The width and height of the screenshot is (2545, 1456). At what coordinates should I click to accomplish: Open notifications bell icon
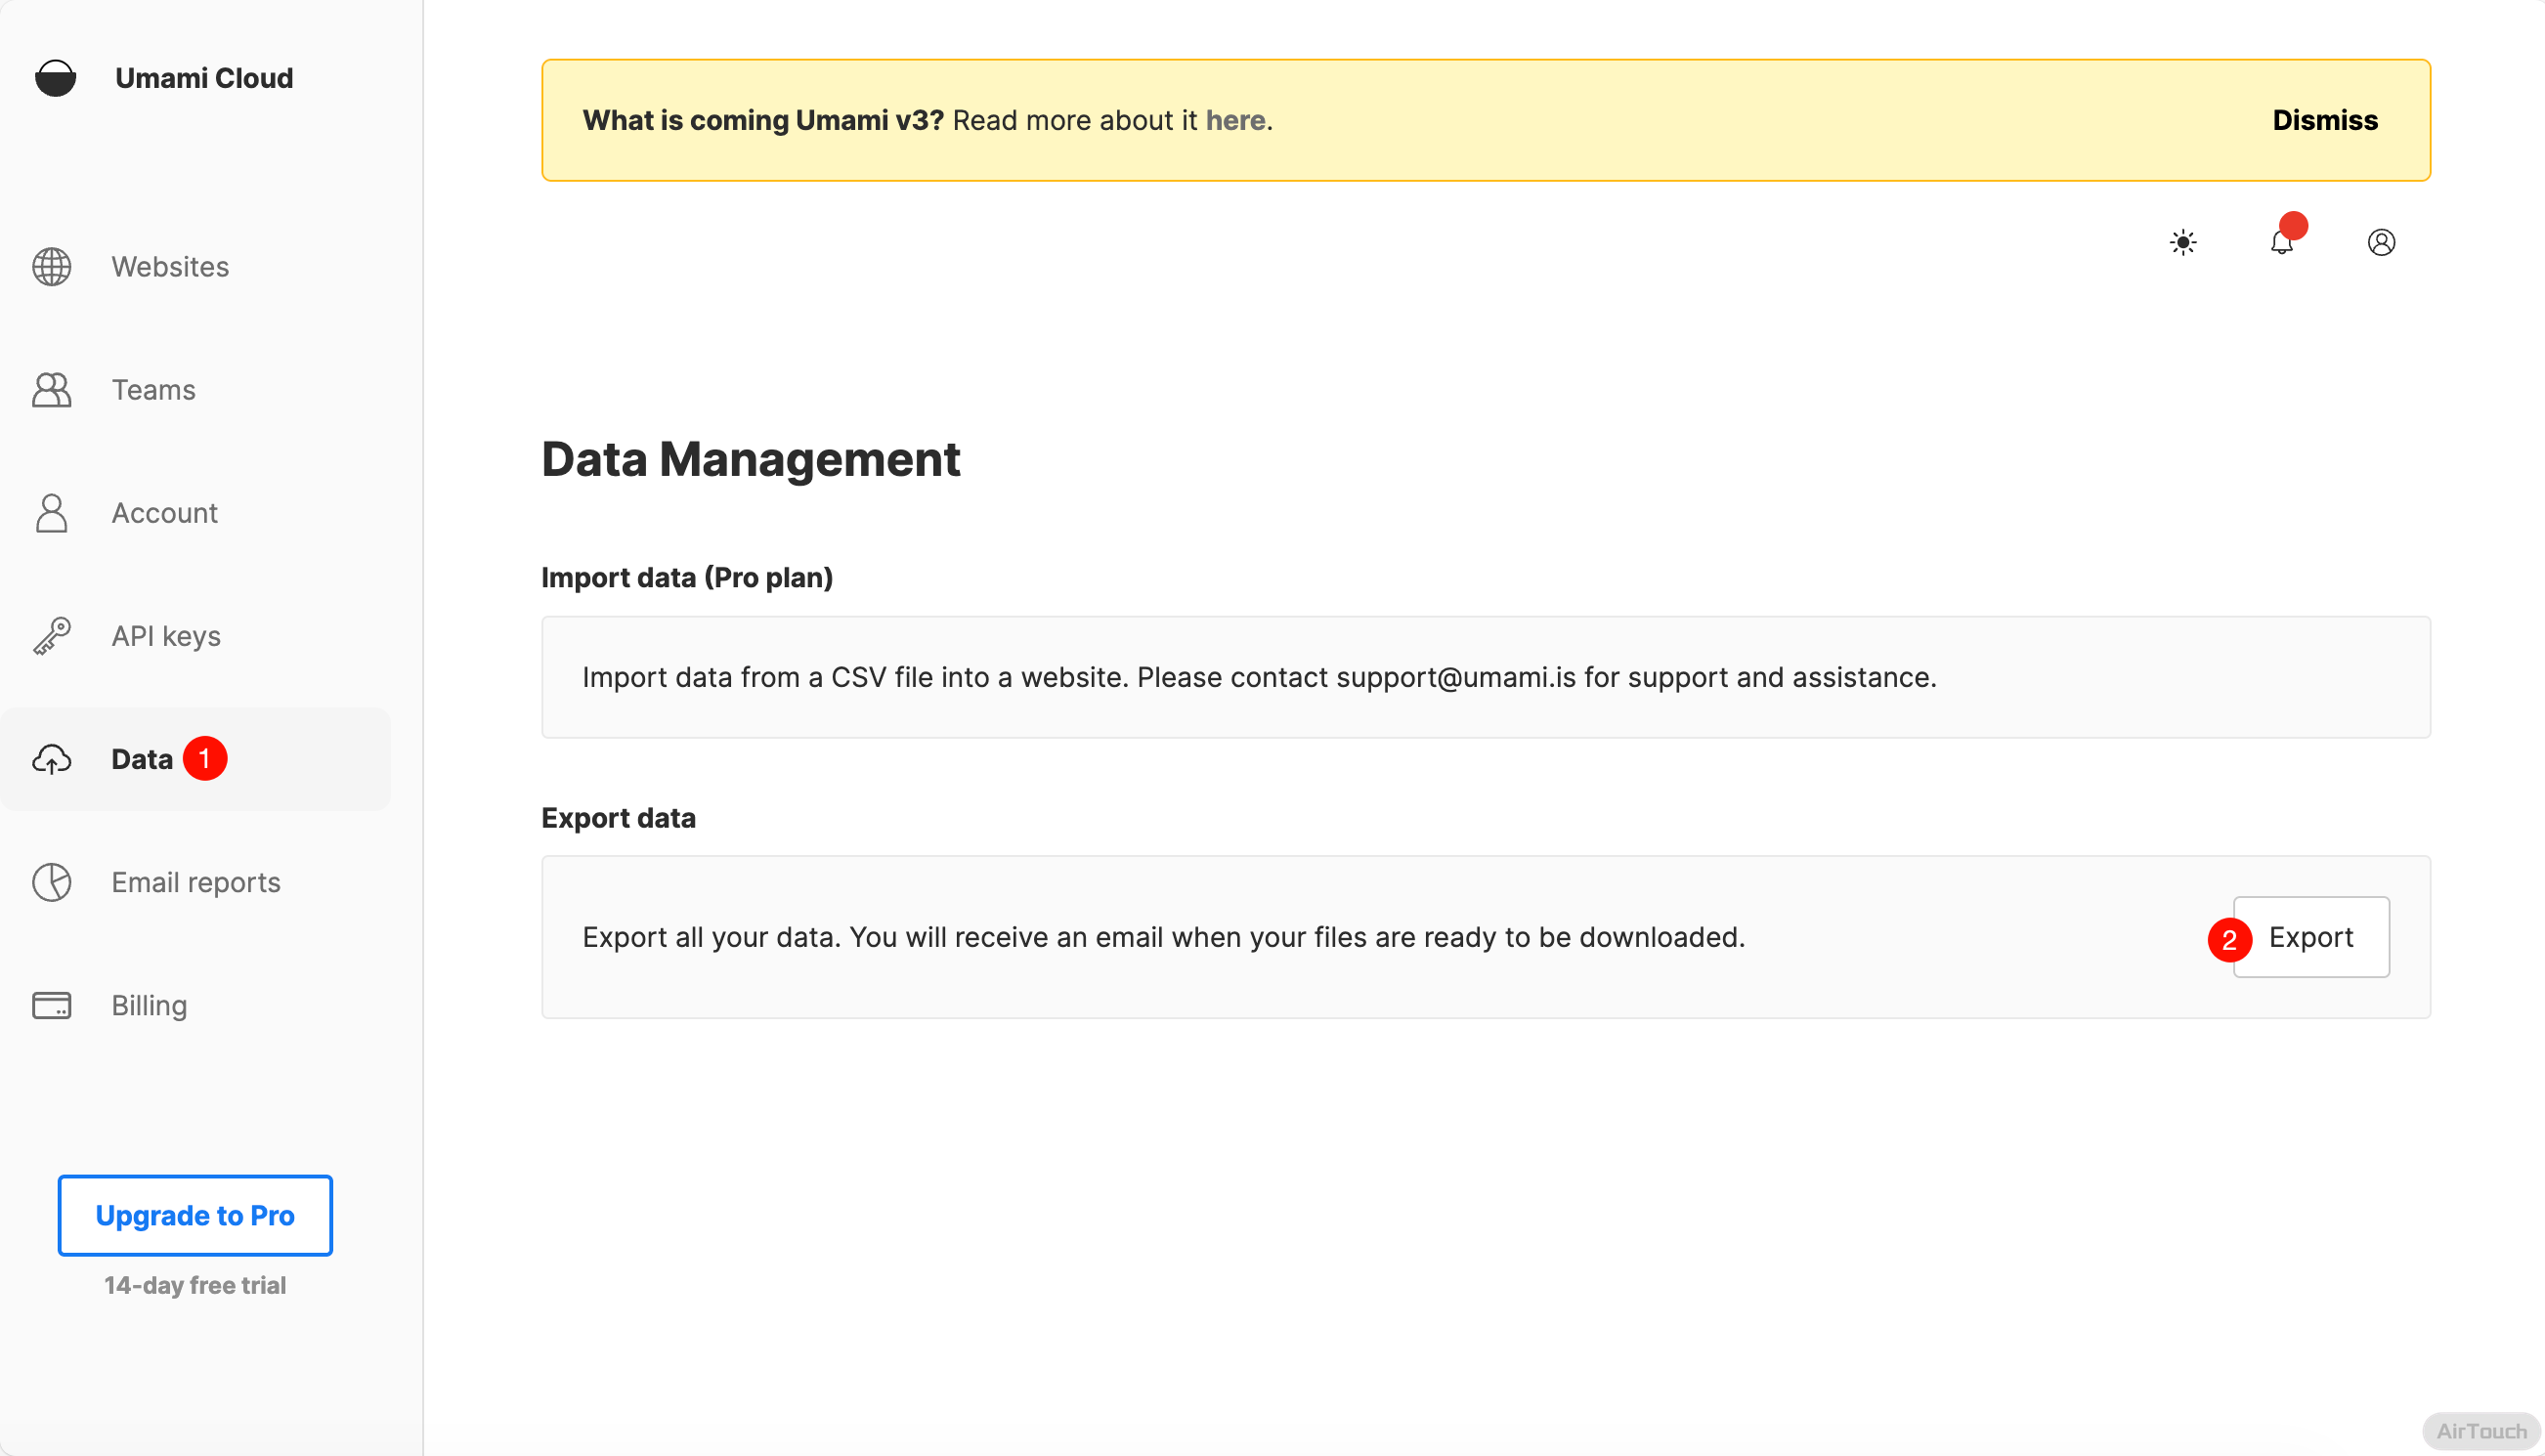tap(2281, 242)
